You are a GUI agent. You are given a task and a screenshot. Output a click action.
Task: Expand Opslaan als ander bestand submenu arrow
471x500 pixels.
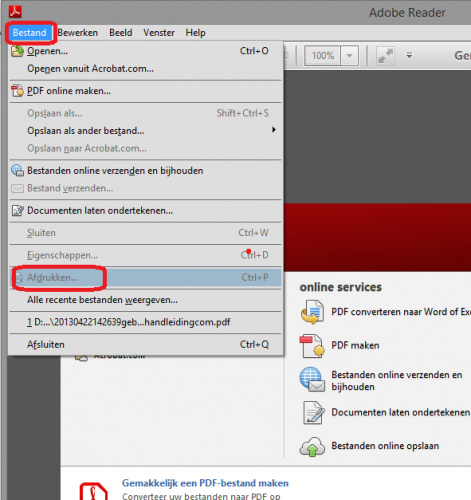pos(274,130)
